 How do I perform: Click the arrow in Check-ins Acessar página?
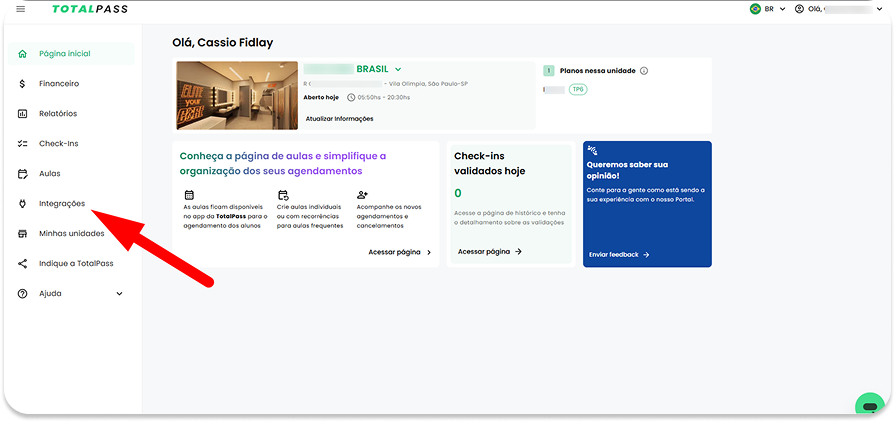(518, 251)
